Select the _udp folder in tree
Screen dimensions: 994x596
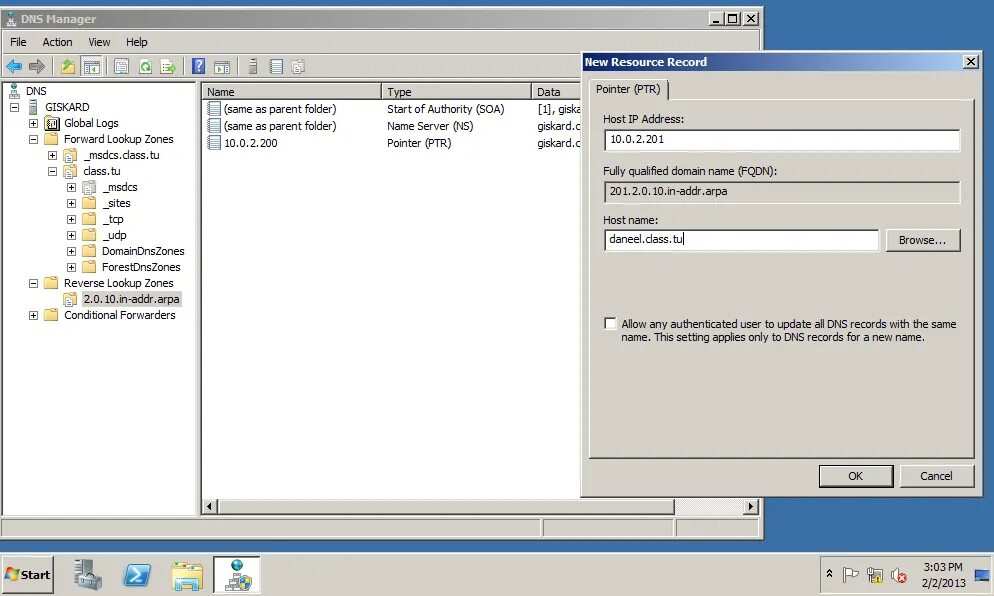[114, 235]
